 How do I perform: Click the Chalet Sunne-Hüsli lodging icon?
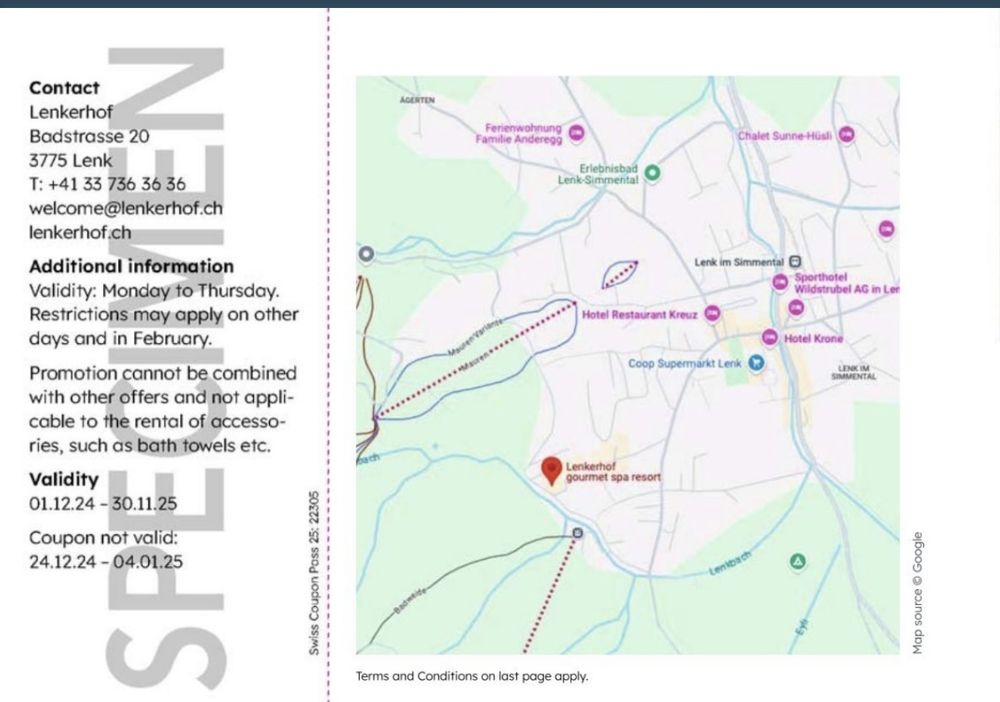coord(846,135)
